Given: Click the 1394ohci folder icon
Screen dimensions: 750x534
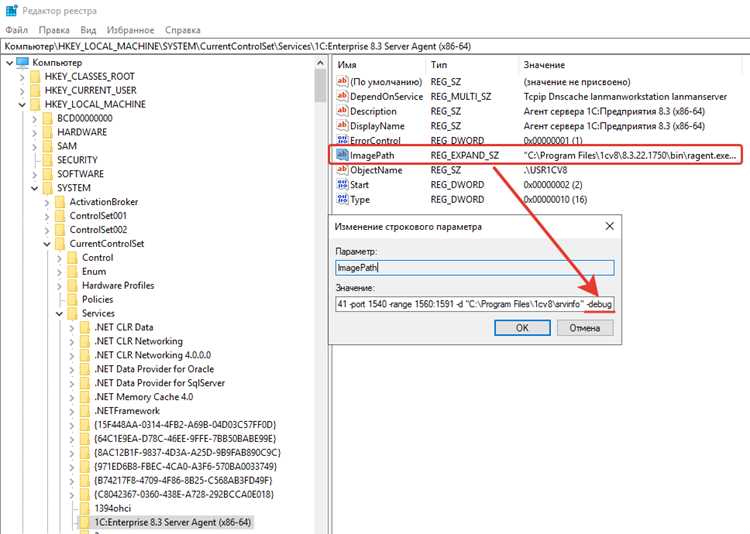Looking at the screenshot, I should pos(85,508).
